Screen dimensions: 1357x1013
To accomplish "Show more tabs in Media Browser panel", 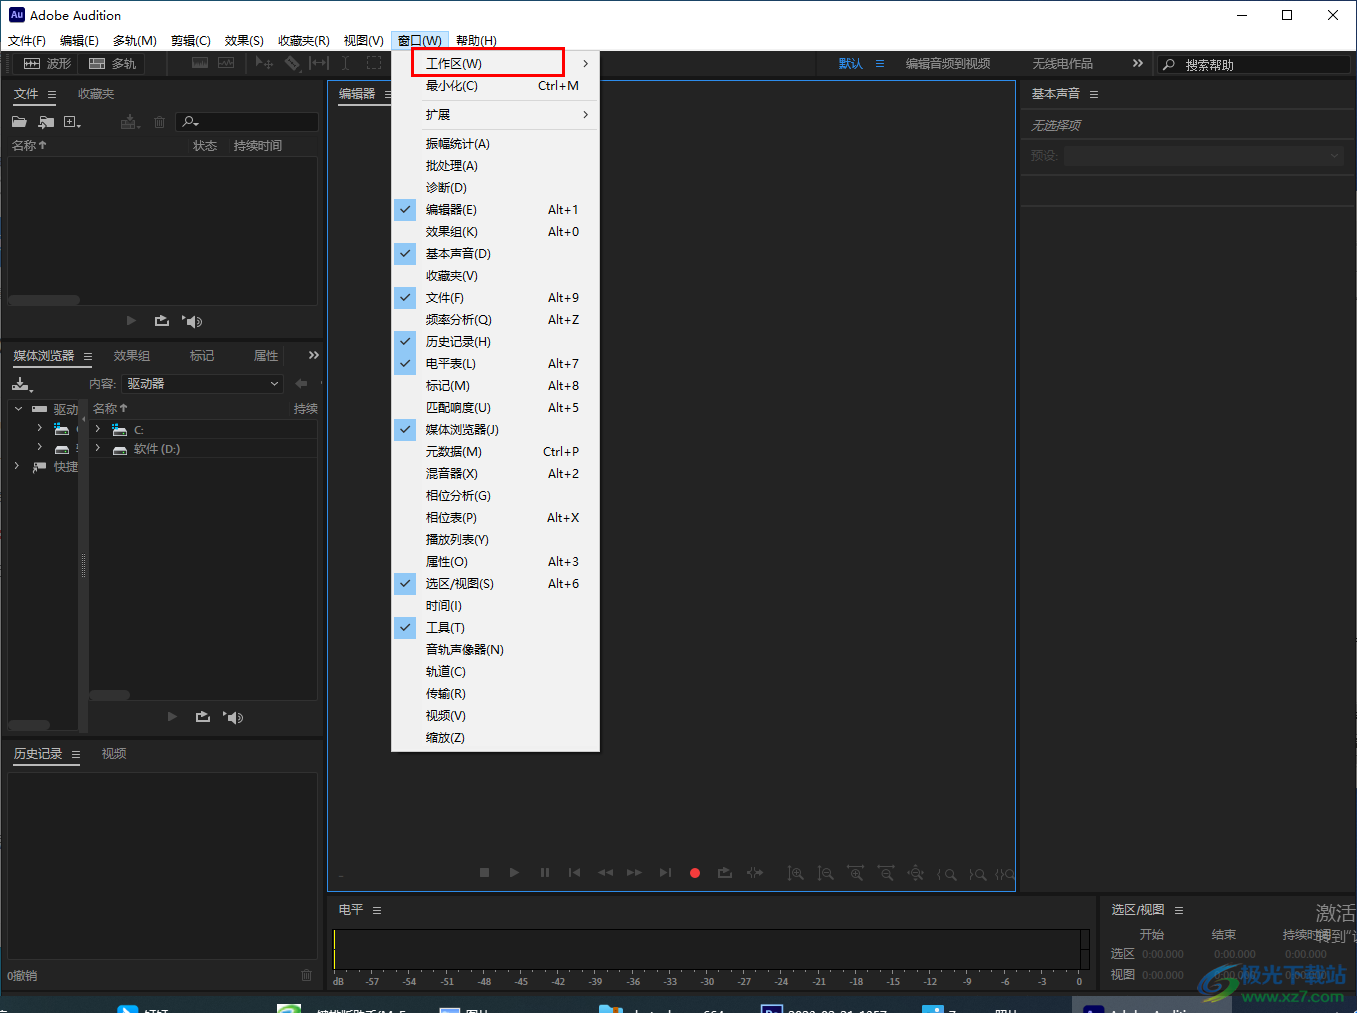I will point(313,355).
